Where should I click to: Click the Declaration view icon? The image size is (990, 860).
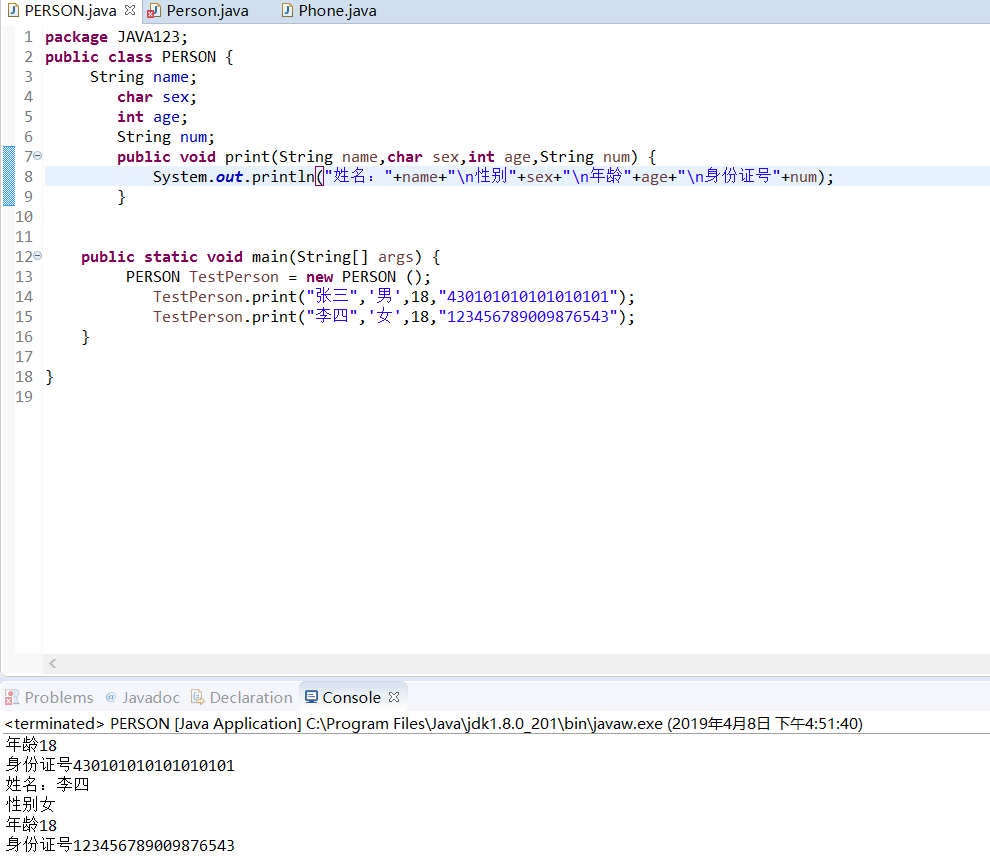click(x=198, y=697)
